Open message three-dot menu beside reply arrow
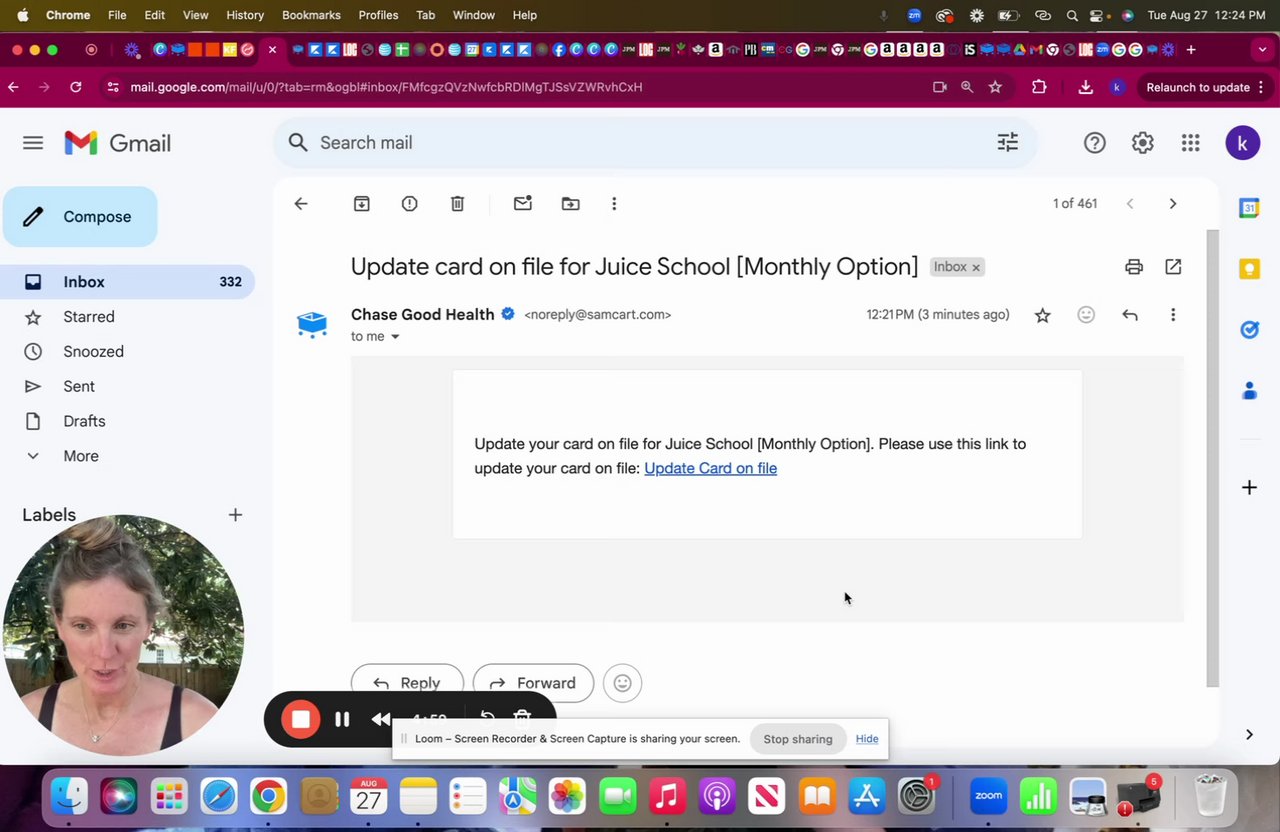The height and width of the screenshot is (832, 1280). [1173, 315]
